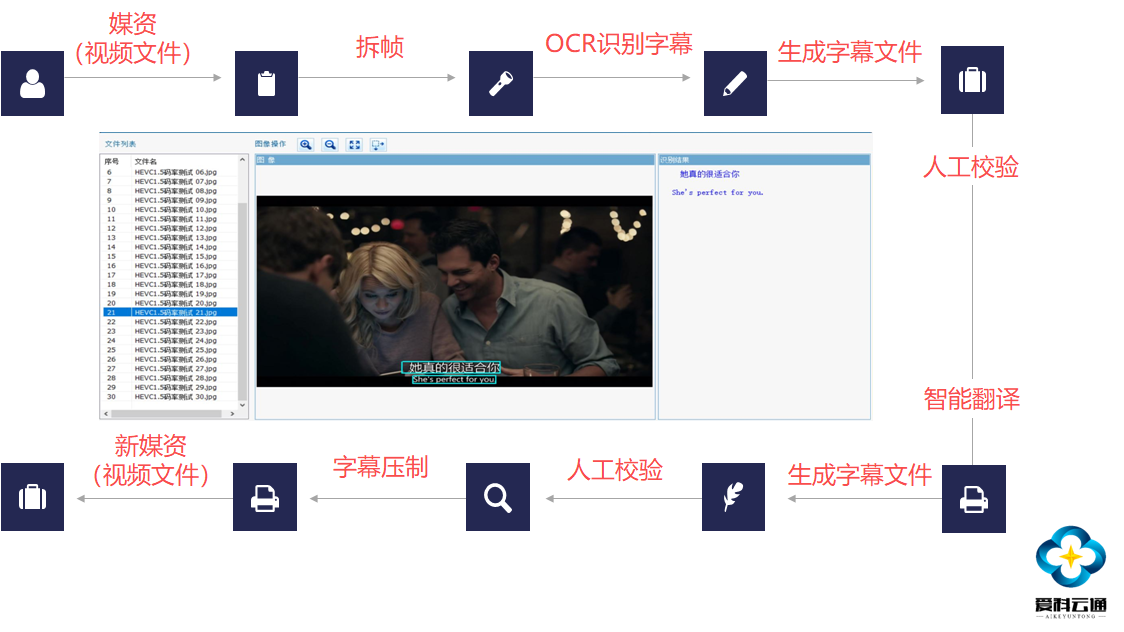Click the file list scroll-up arrow

(242, 160)
